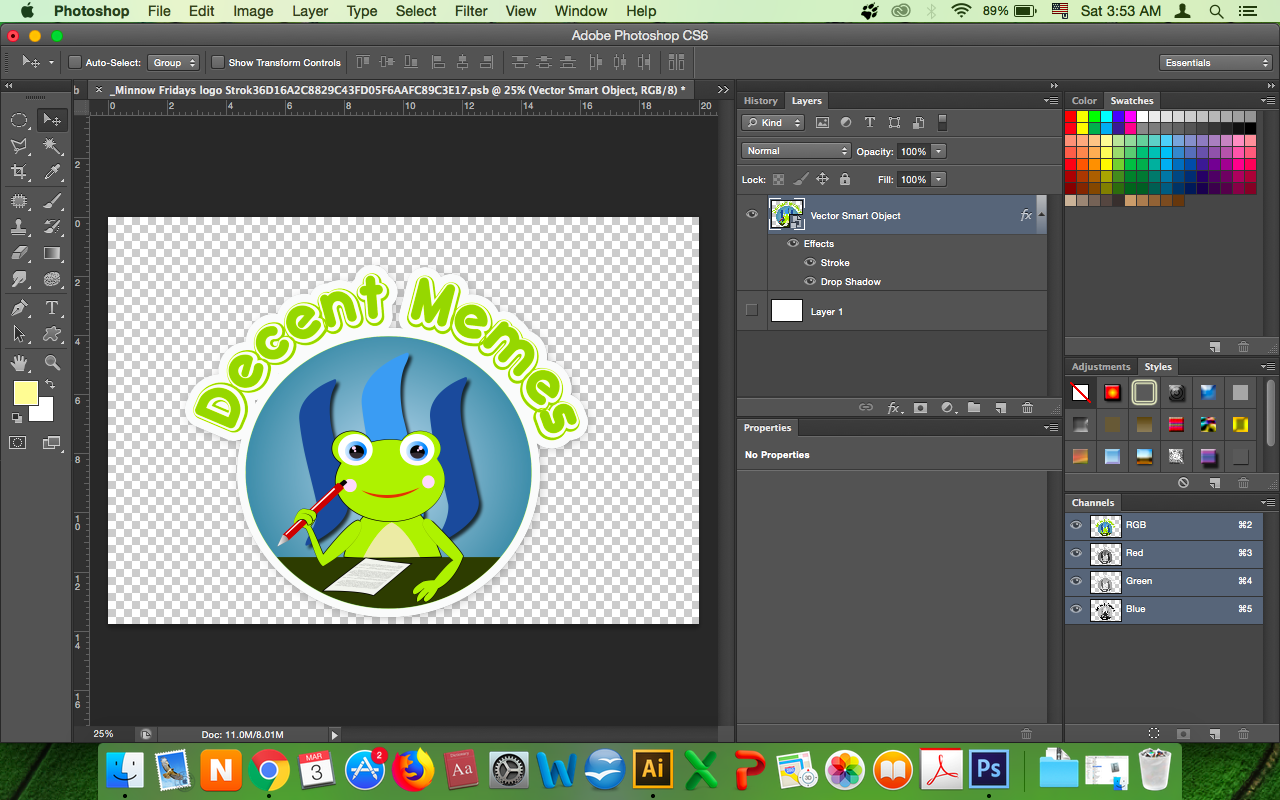Swap foreground and background colors

click(x=49, y=385)
